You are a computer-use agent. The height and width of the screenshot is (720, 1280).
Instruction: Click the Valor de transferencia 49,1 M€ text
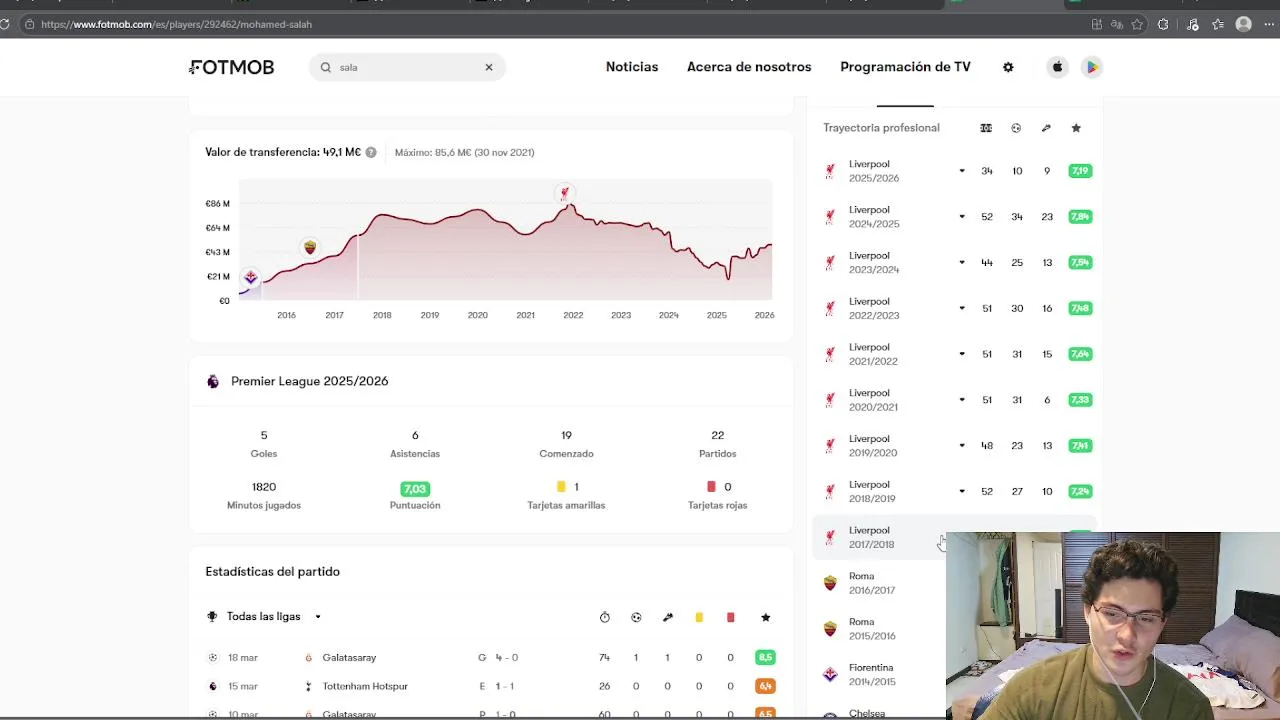coord(283,152)
